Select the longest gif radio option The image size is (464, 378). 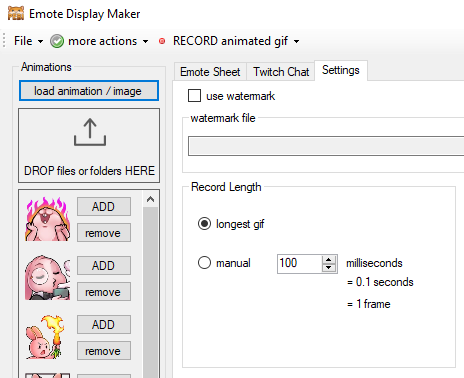click(204, 224)
